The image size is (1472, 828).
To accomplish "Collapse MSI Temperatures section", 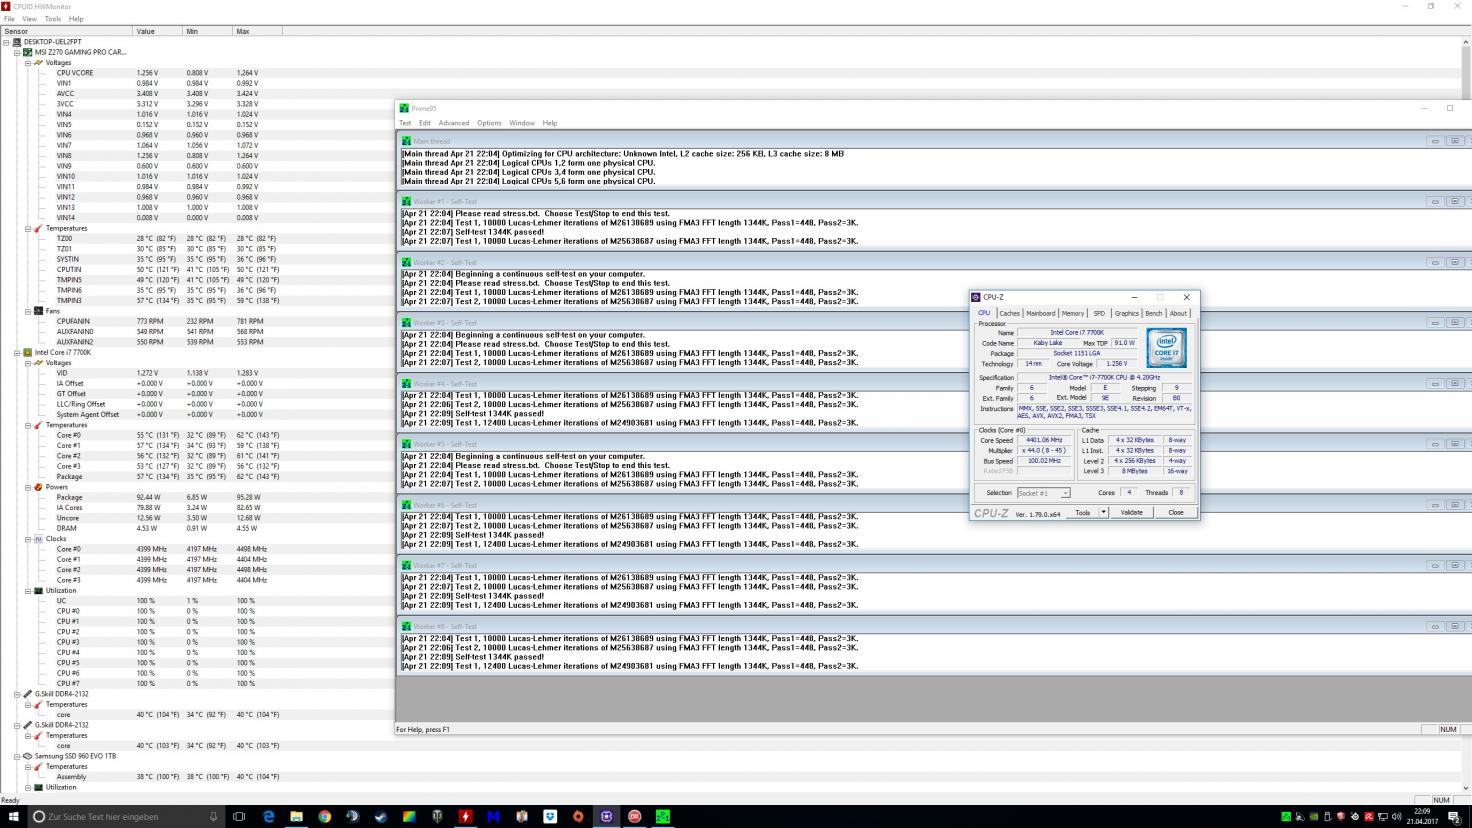I will [28, 228].
